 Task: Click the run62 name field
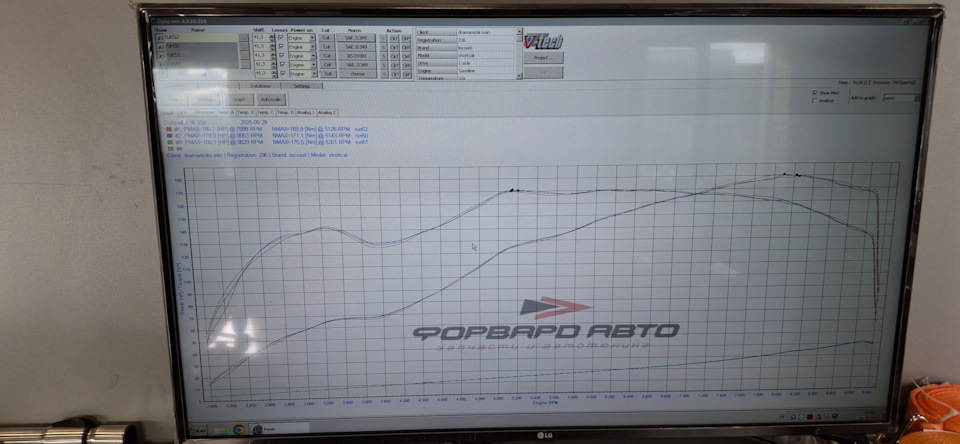click(x=201, y=37)
